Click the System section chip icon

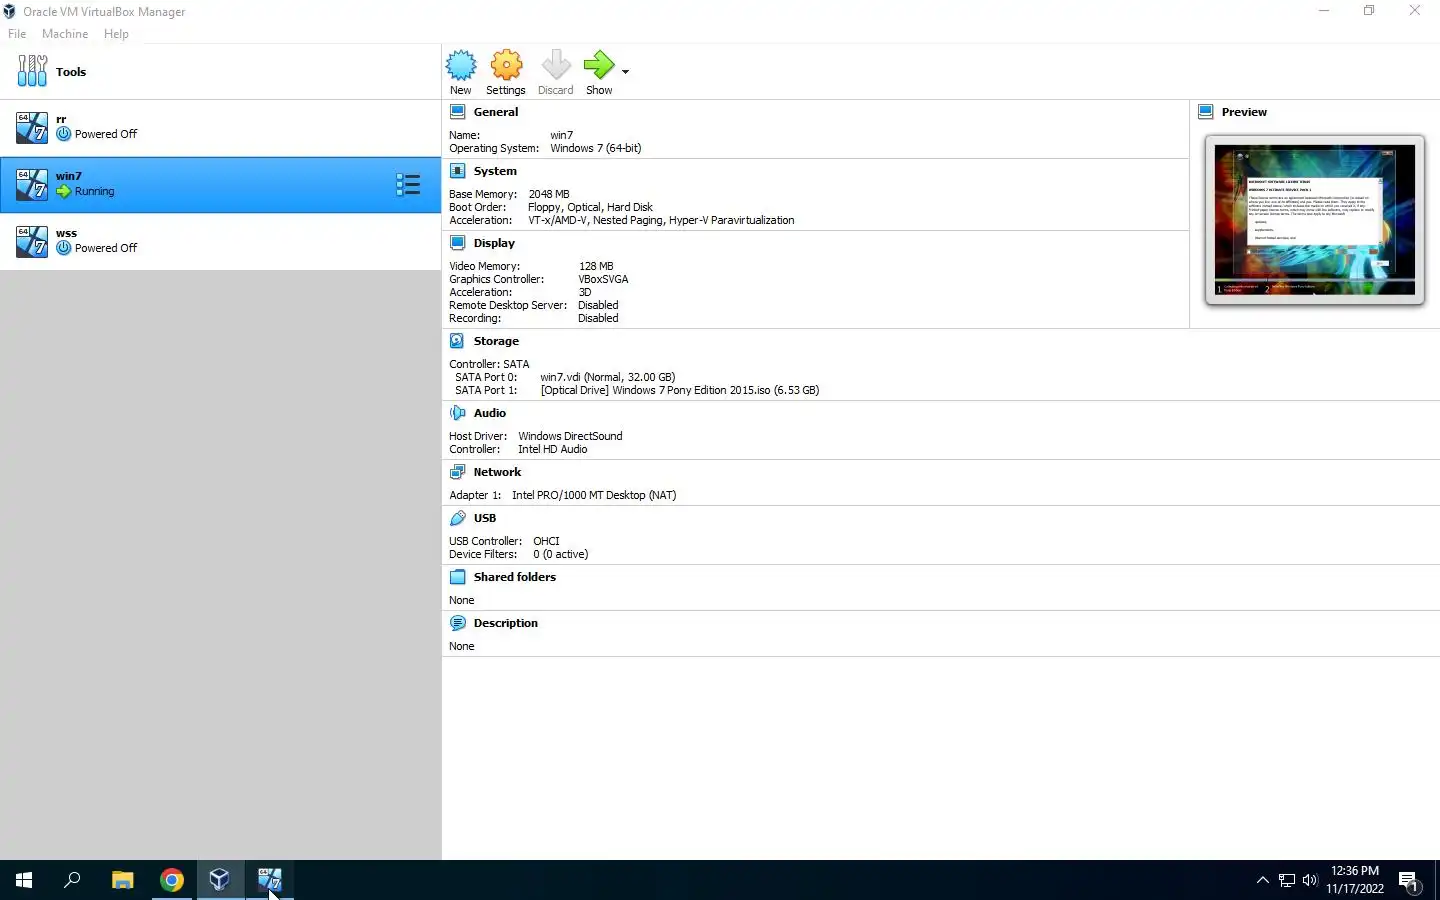(x=458, y=171)
